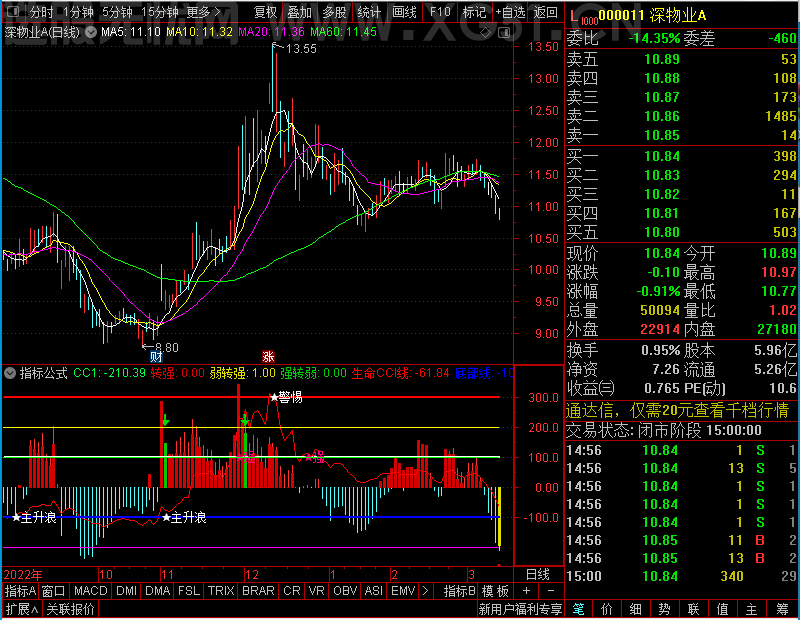Select the 指标A tab
The width and height of the screenshot is (800, 620).
[20, 591]
